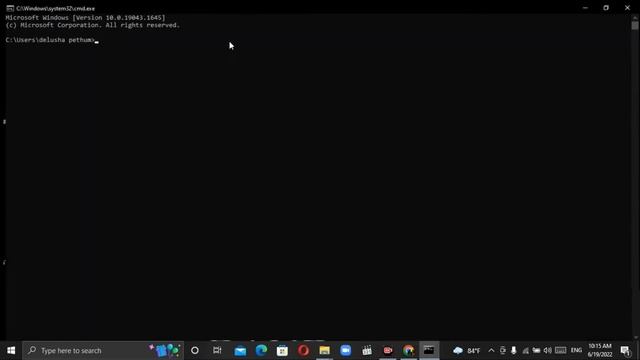Open File Explorer from taskbar

pos(324,351)
